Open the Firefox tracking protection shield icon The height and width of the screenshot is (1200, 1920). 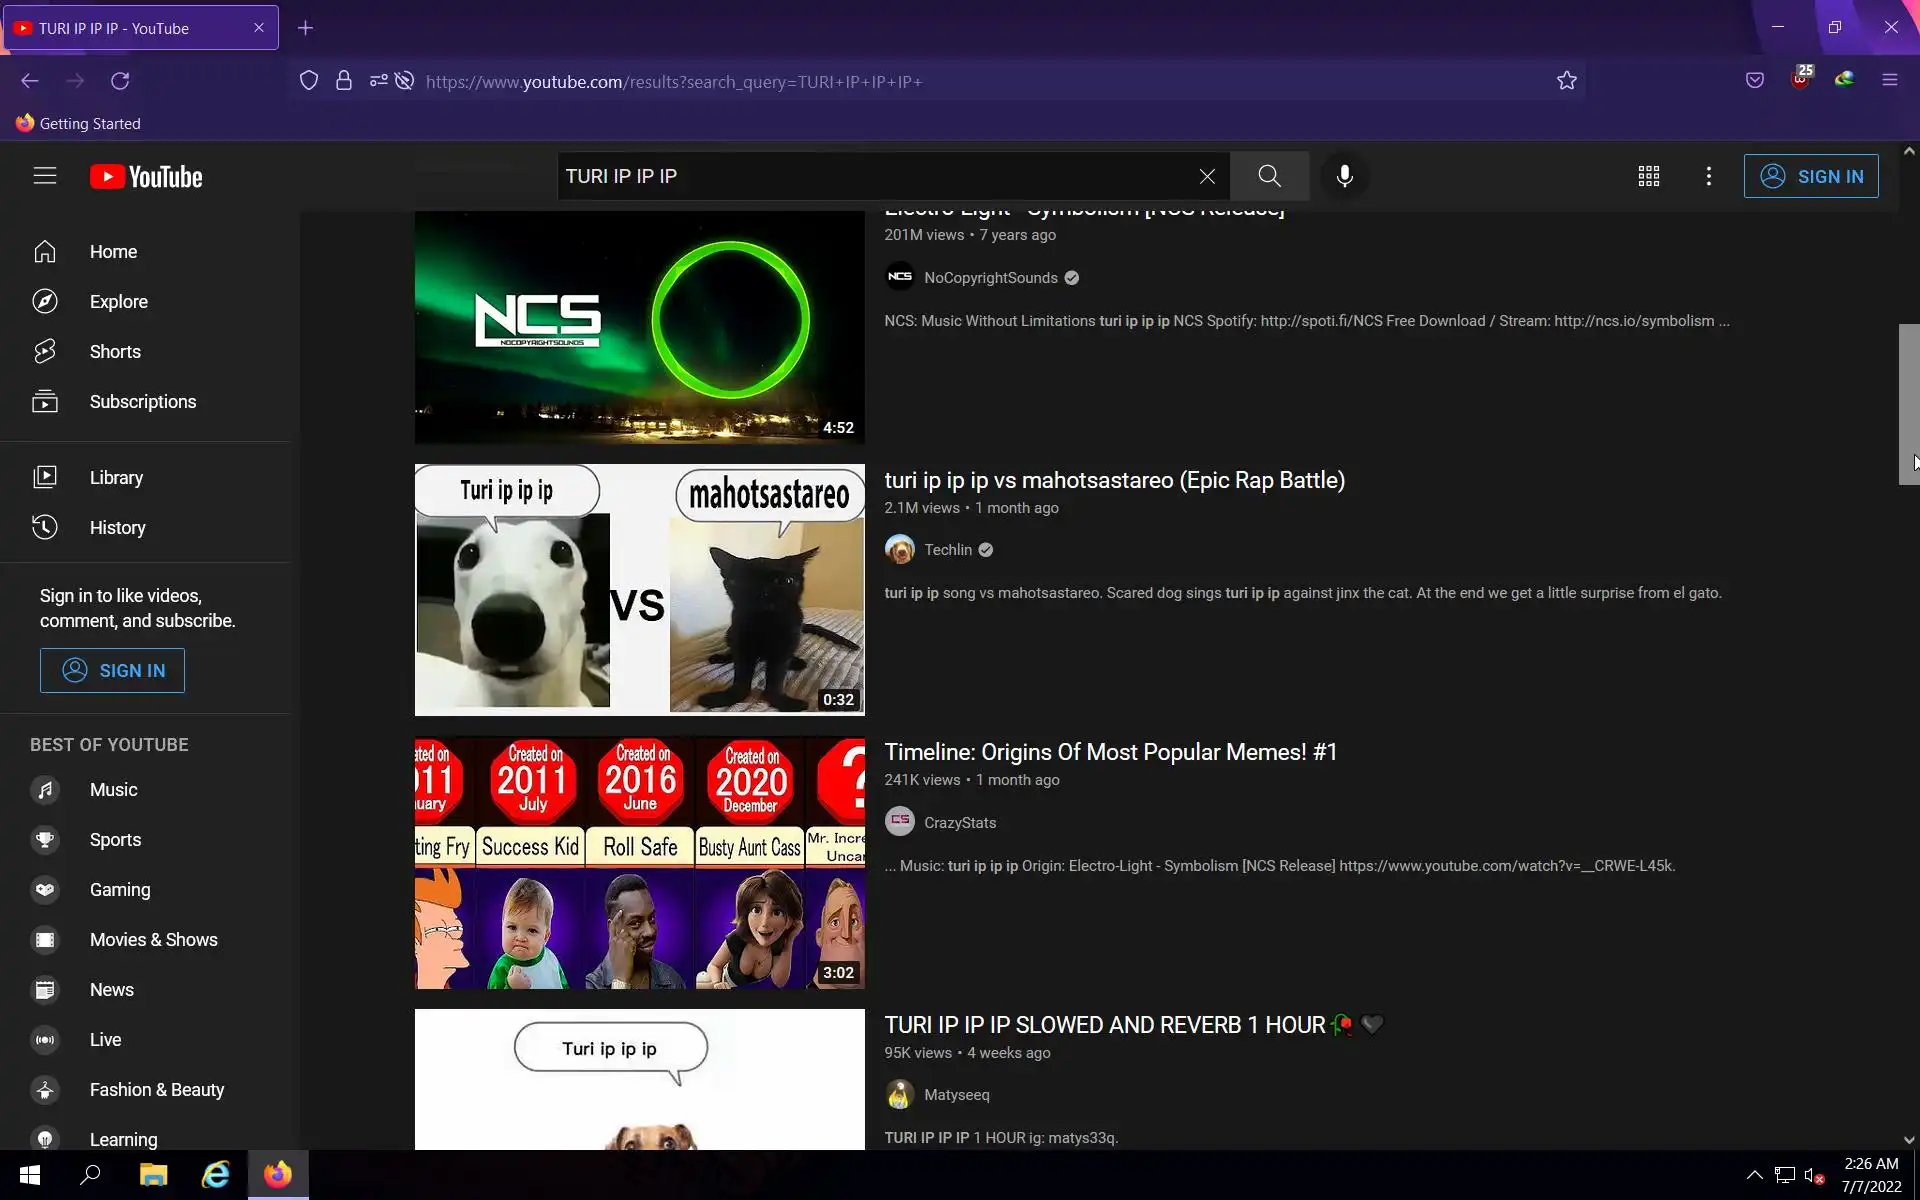309,81
